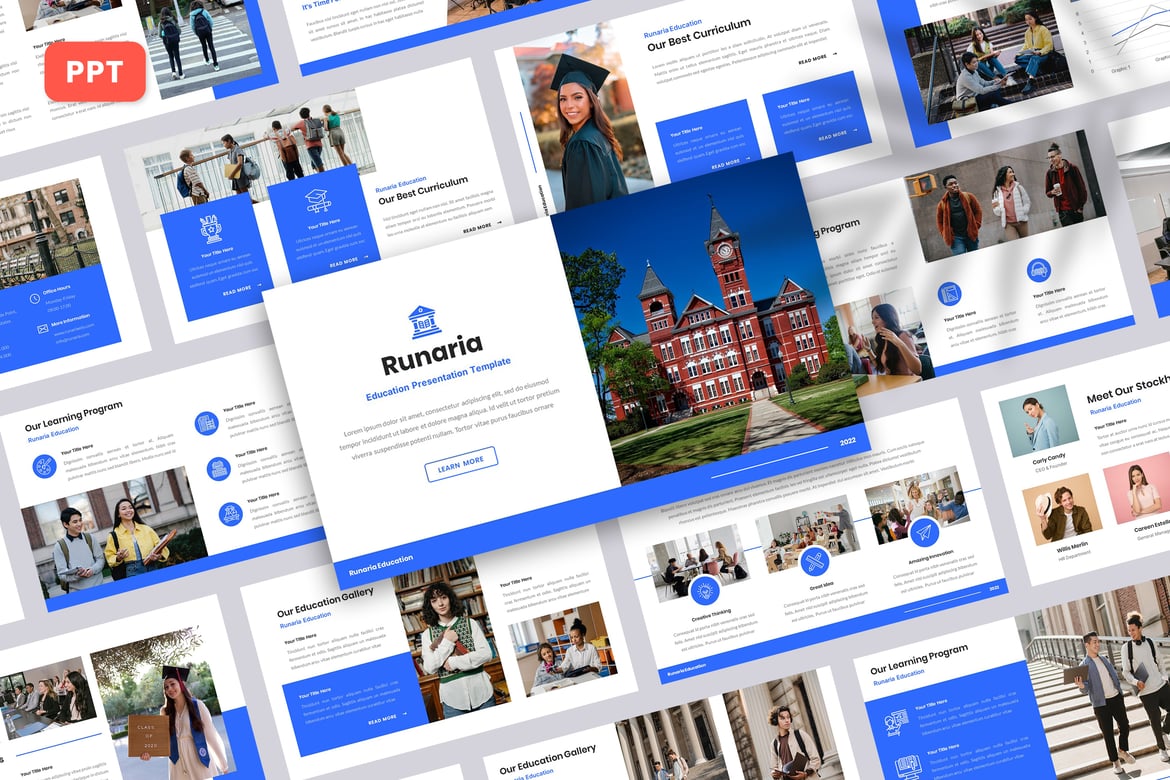This screenshot has width=1170, height=780.
Task: Click the Office Hours label
Action: [x=57, y=290]
